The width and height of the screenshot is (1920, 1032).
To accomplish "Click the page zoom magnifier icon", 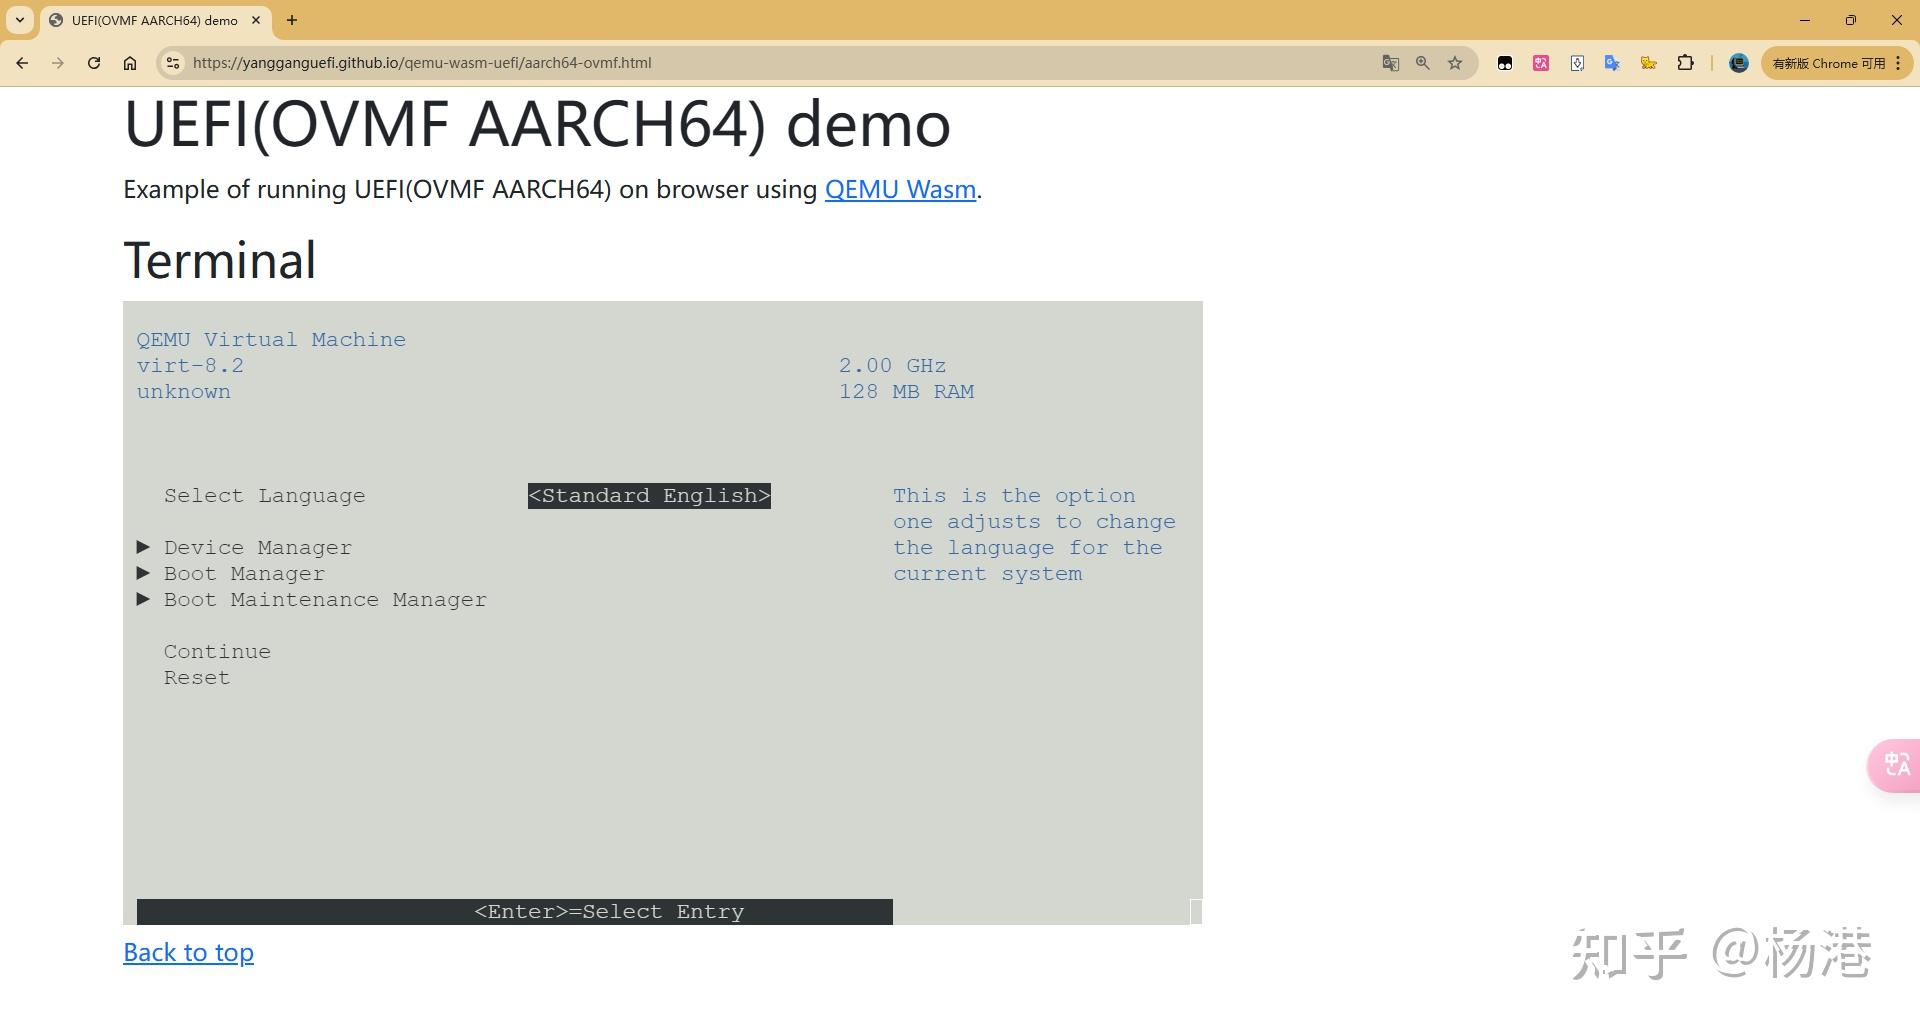I will click(1422, 63).
